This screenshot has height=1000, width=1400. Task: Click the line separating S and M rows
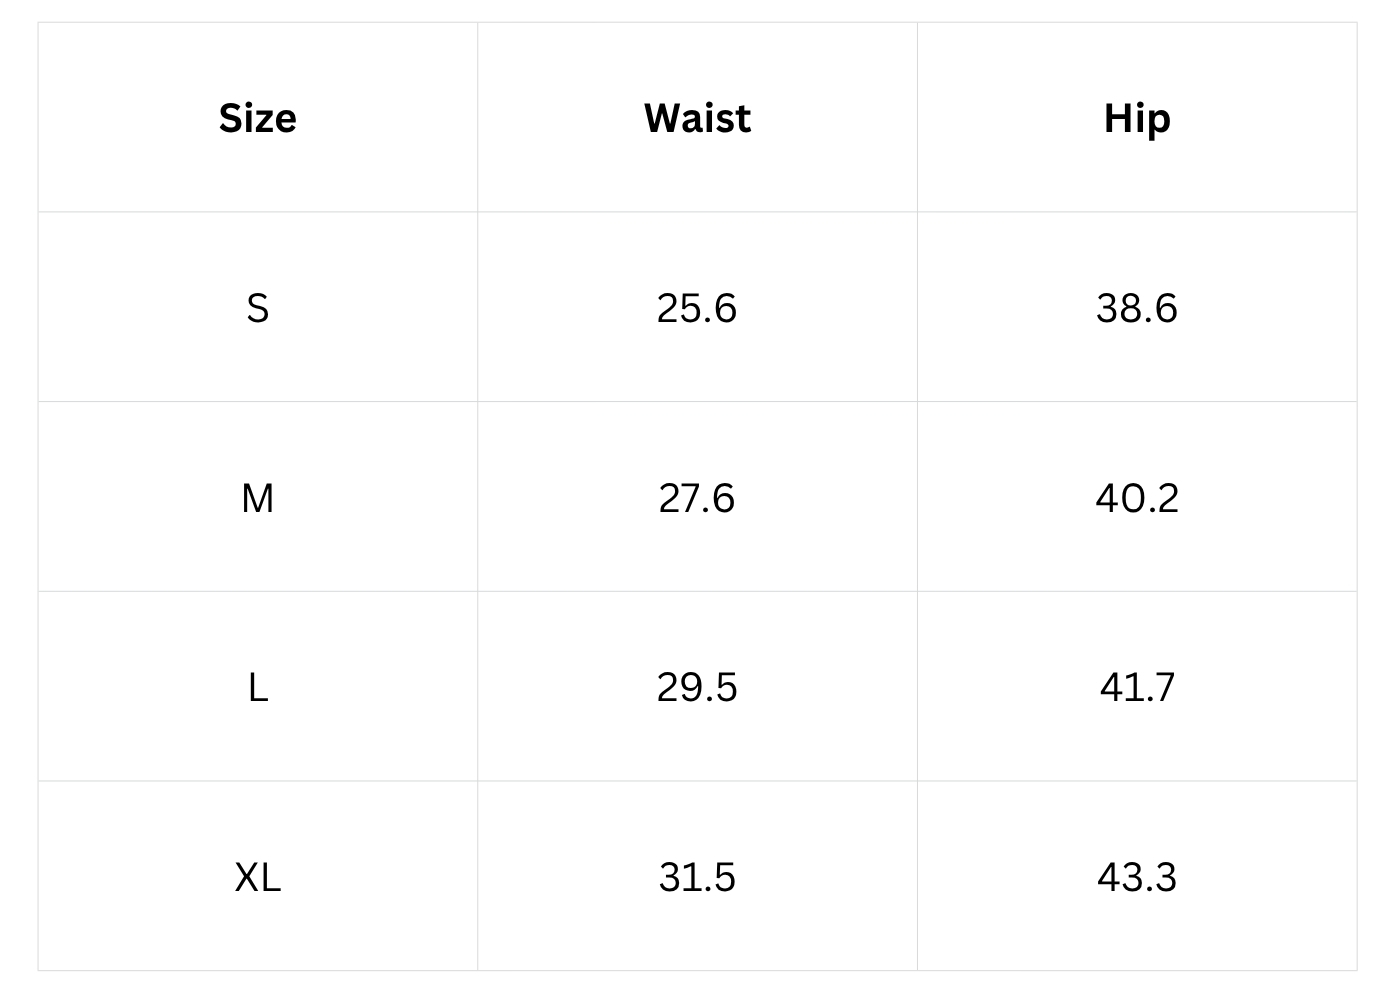(697, 402)
